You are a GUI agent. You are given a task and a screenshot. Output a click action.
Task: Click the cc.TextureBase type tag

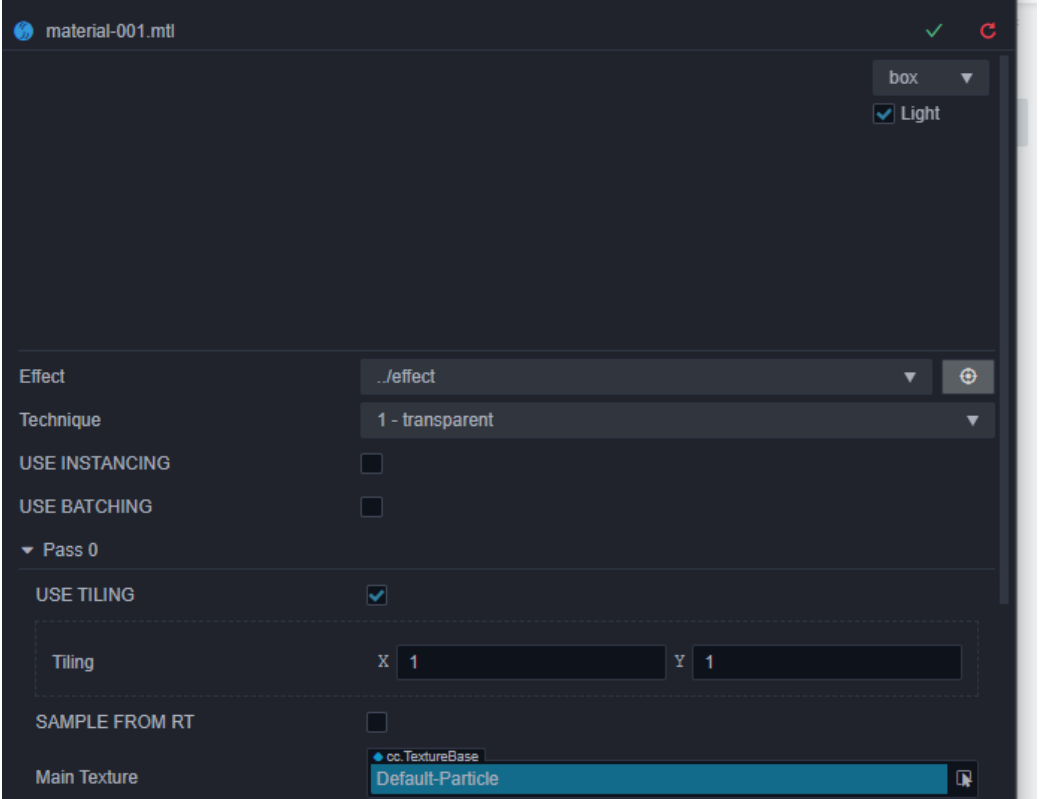(x=426, y=756)
